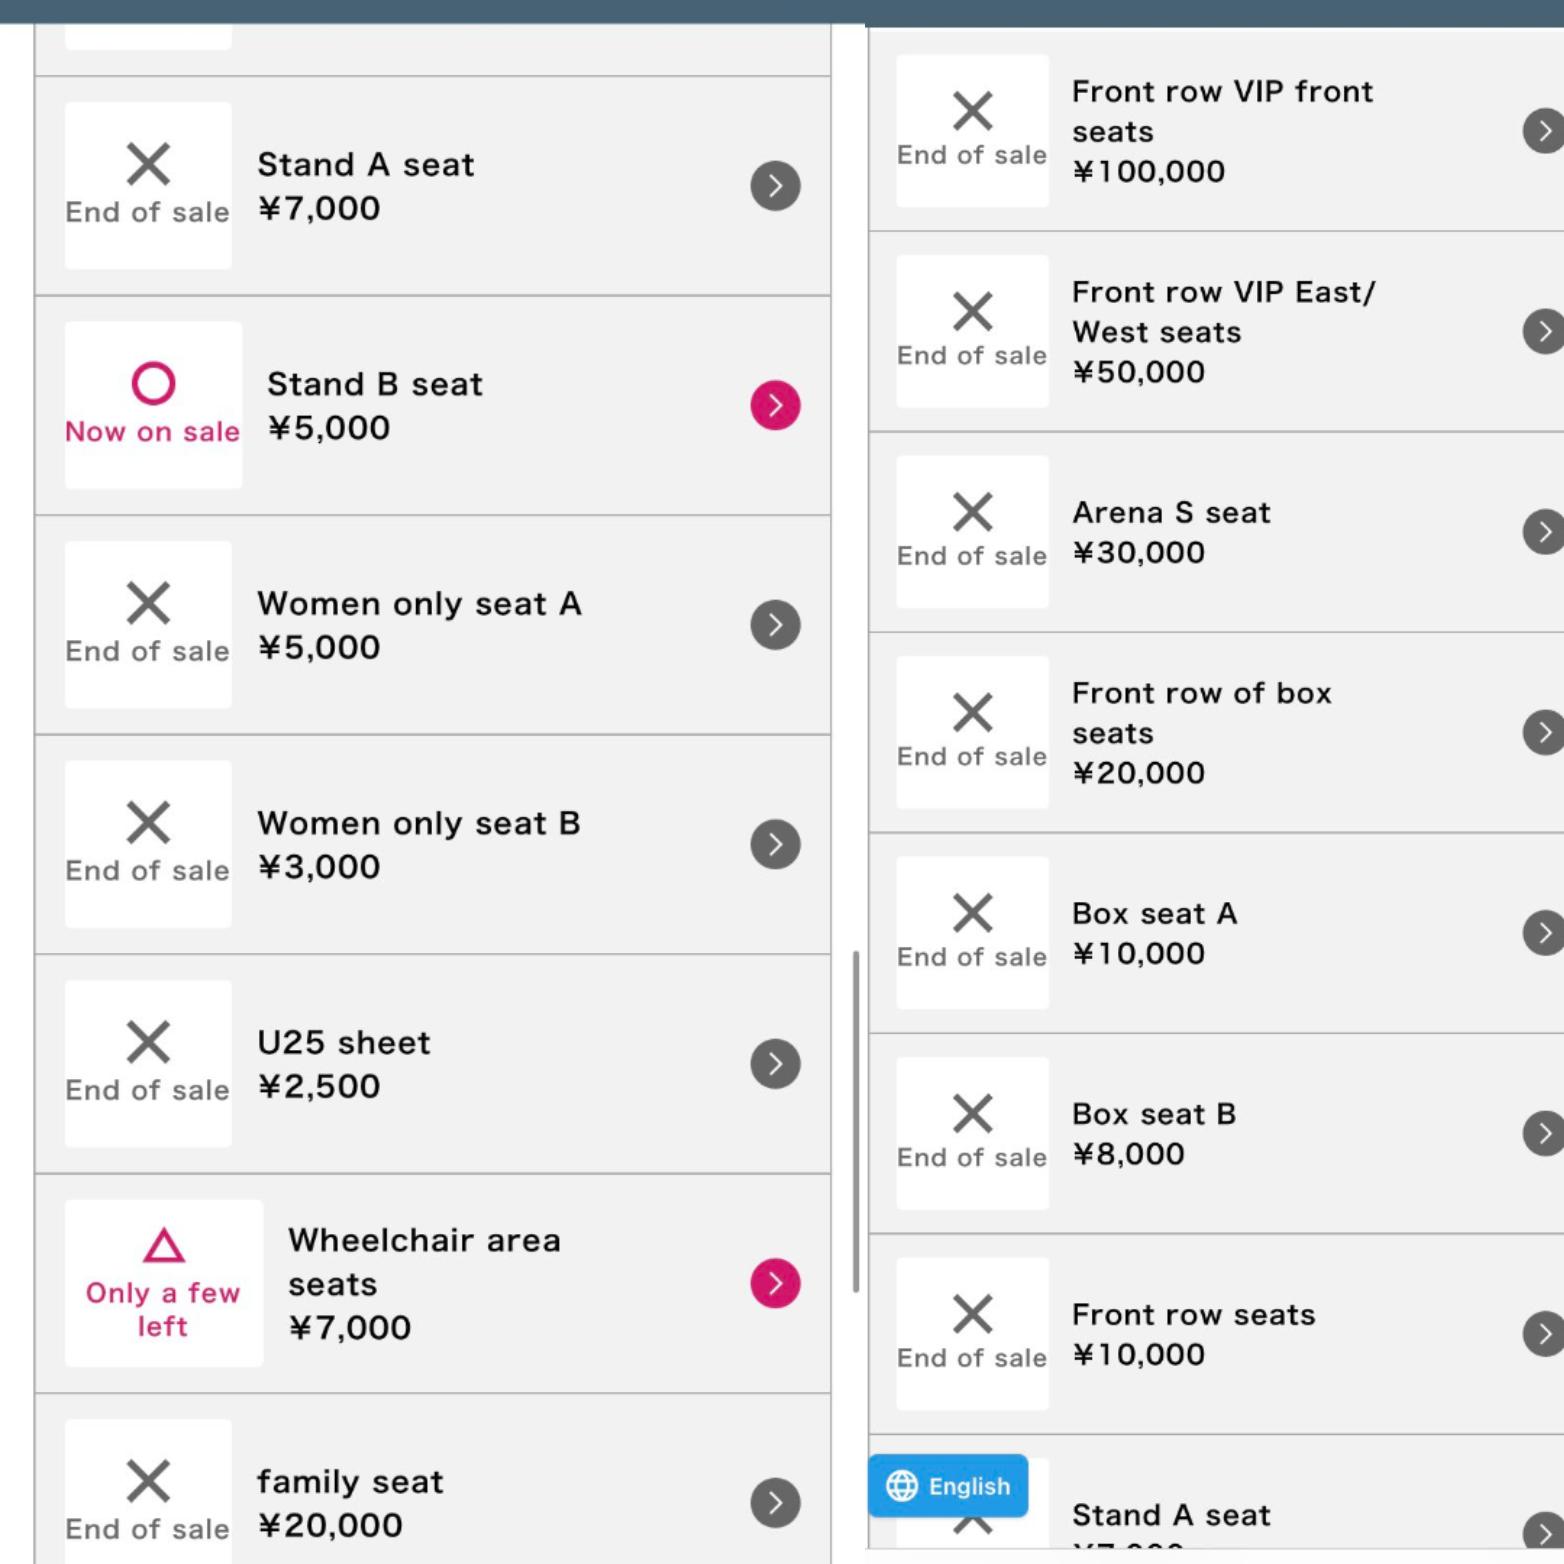Click the Now on sale circle icon
The image size is (1564, 1564).
coord(153,383)
